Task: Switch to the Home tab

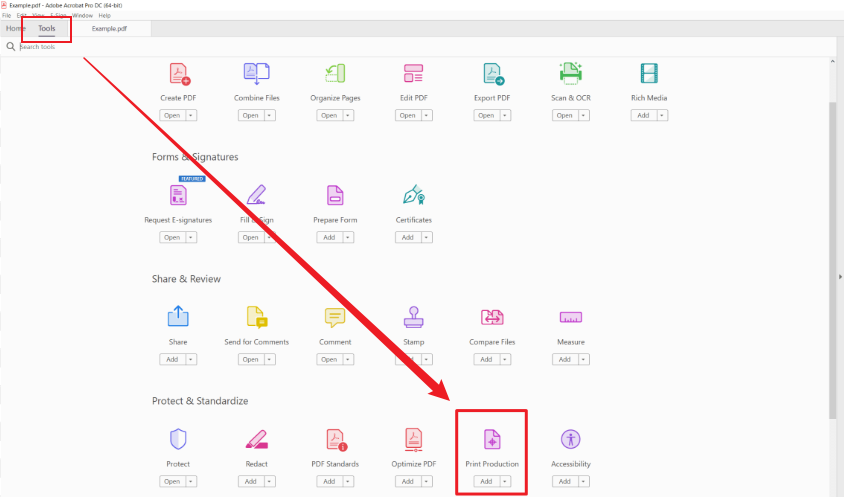Action: (x=16, y=28)
